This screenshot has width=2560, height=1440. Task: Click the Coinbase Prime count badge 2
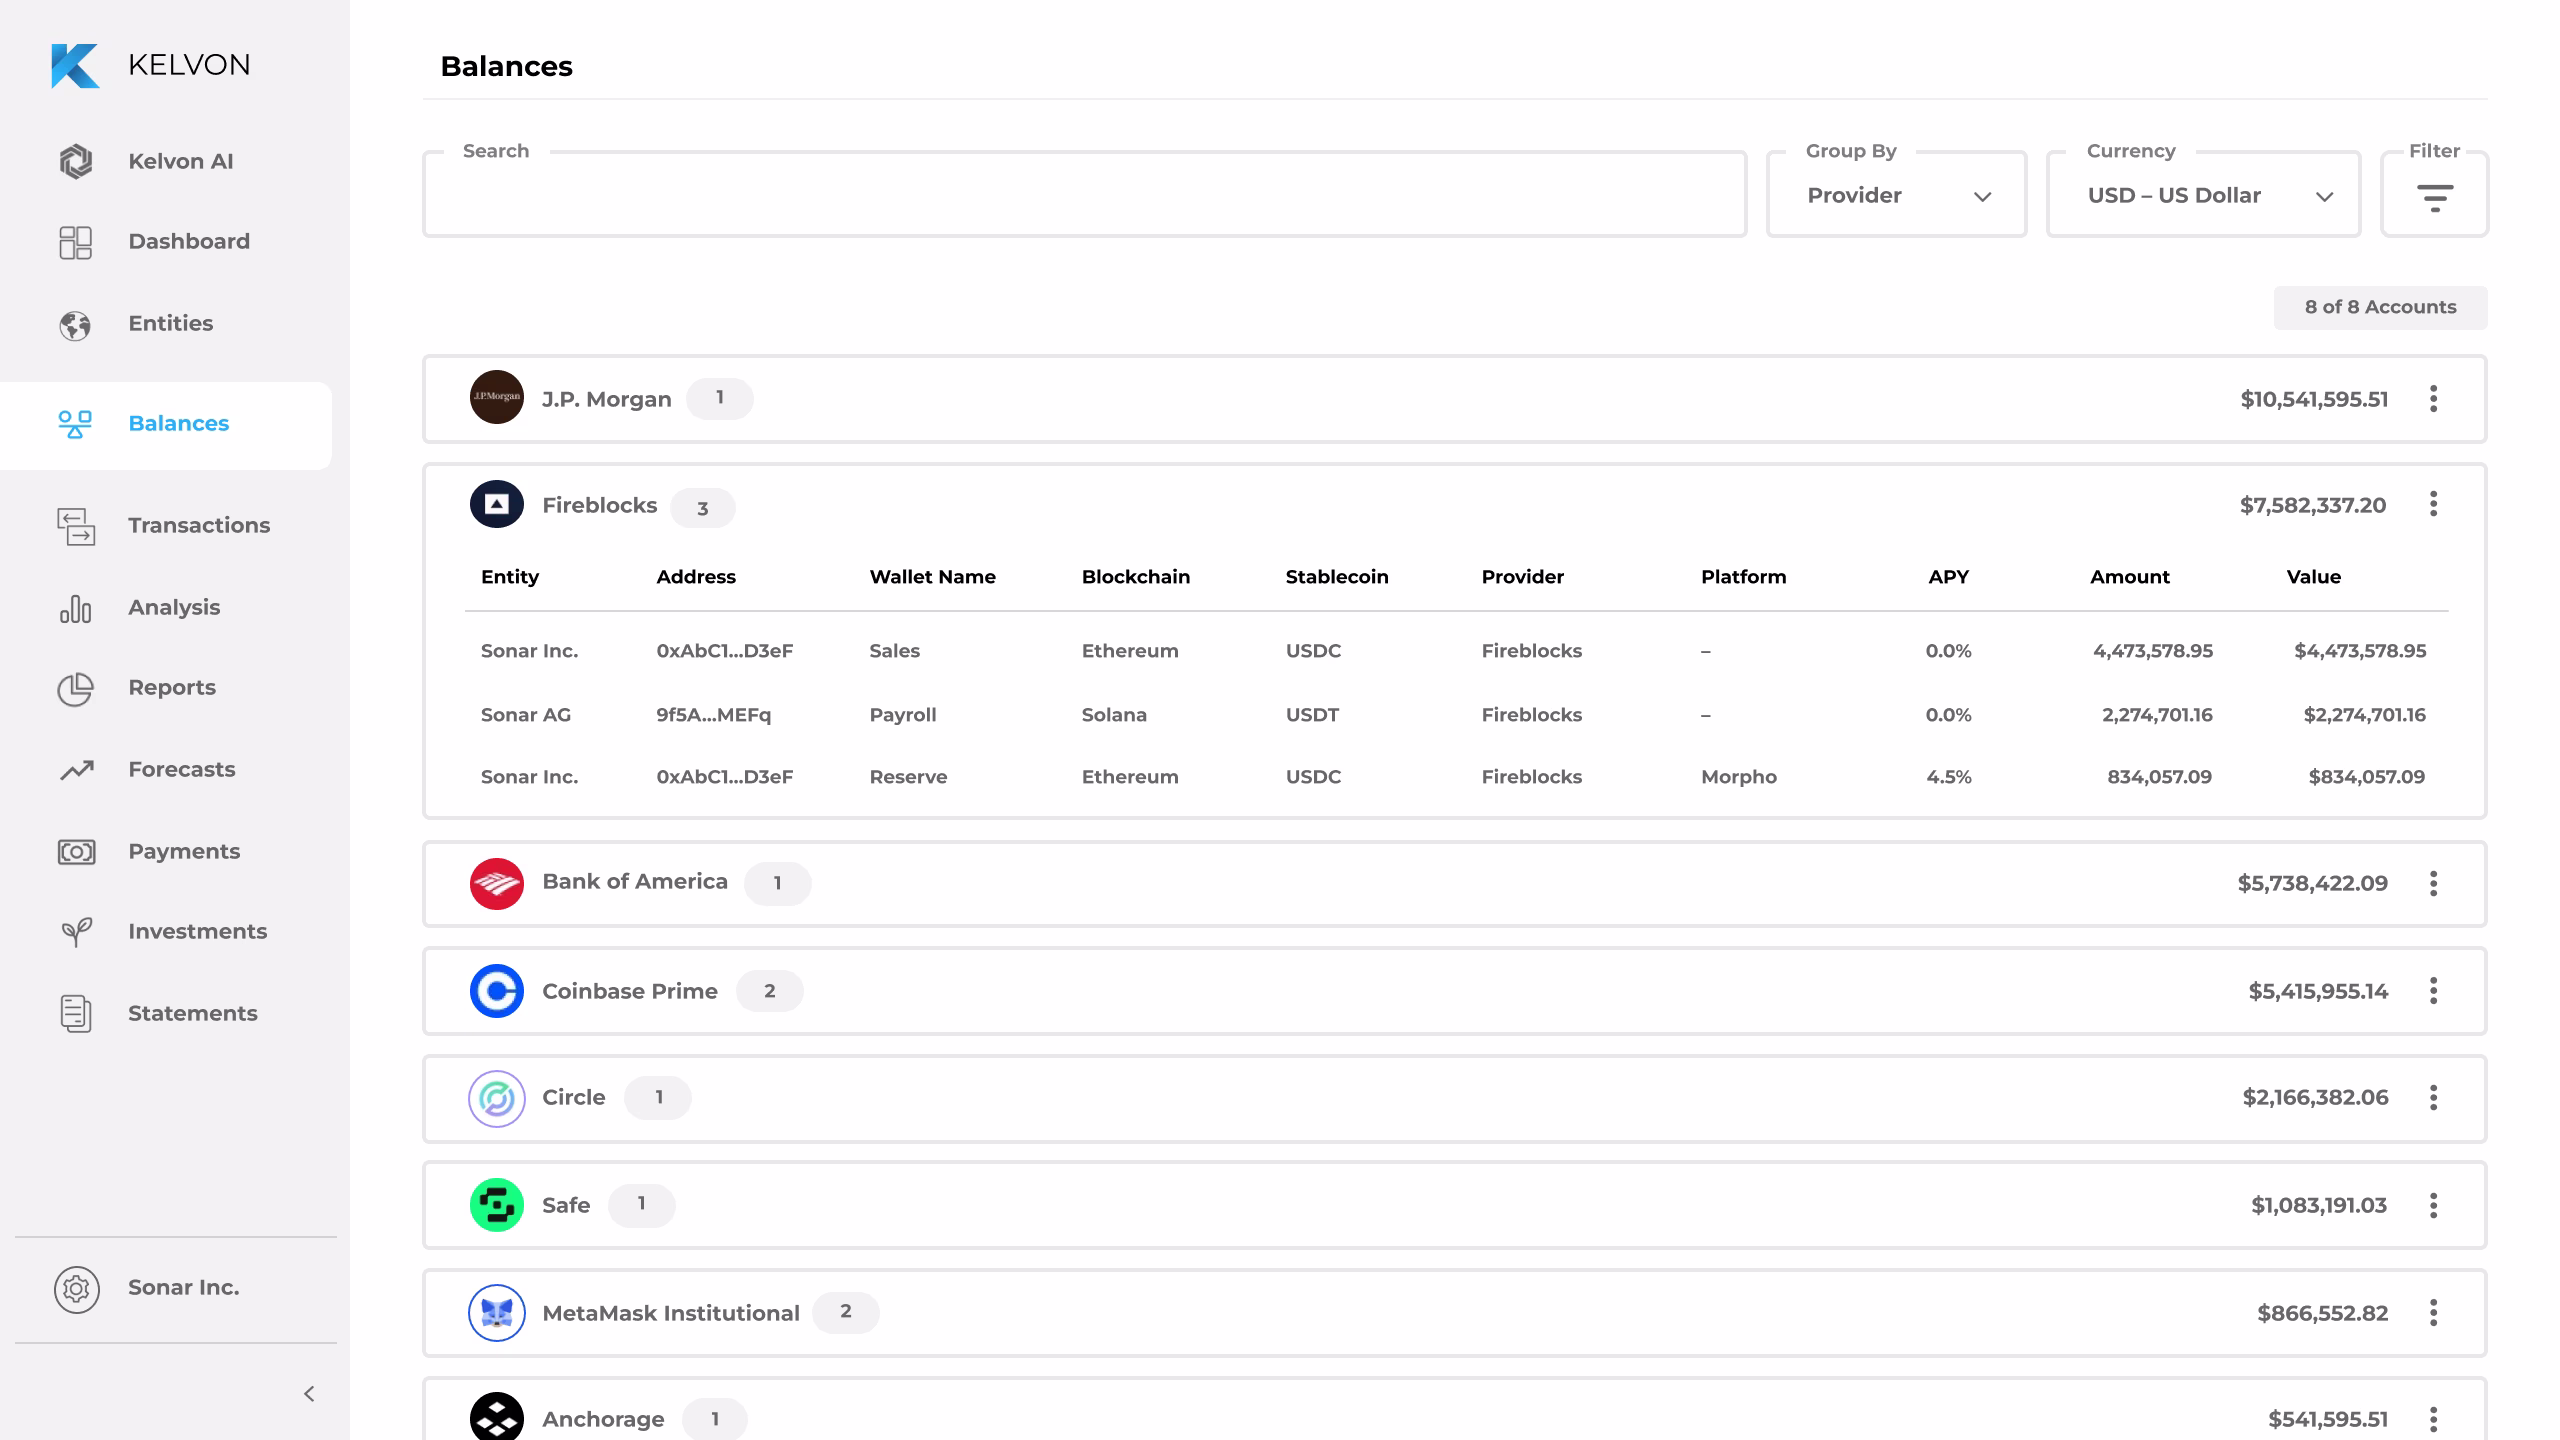pyautogui.click(x=769, y=991)
